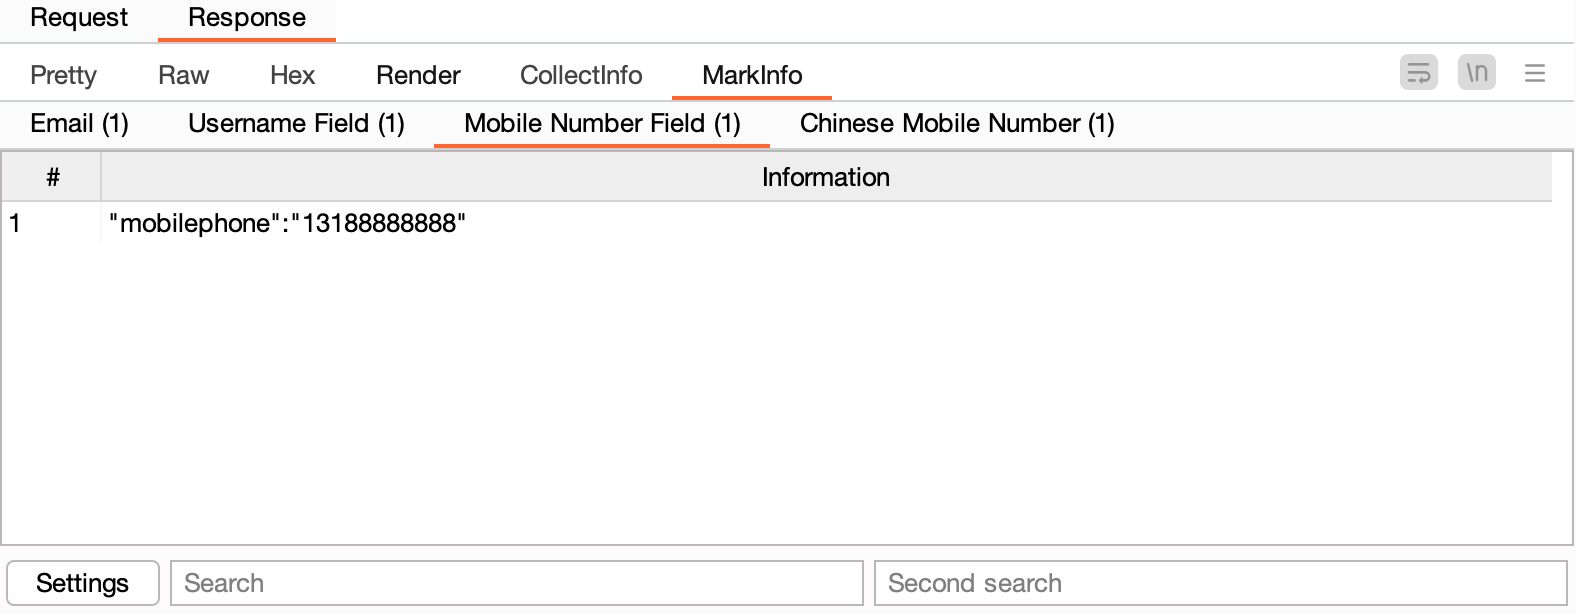Open Username Field (1) sub-tab
1576x614 pixels.
(x=296, y=123)
